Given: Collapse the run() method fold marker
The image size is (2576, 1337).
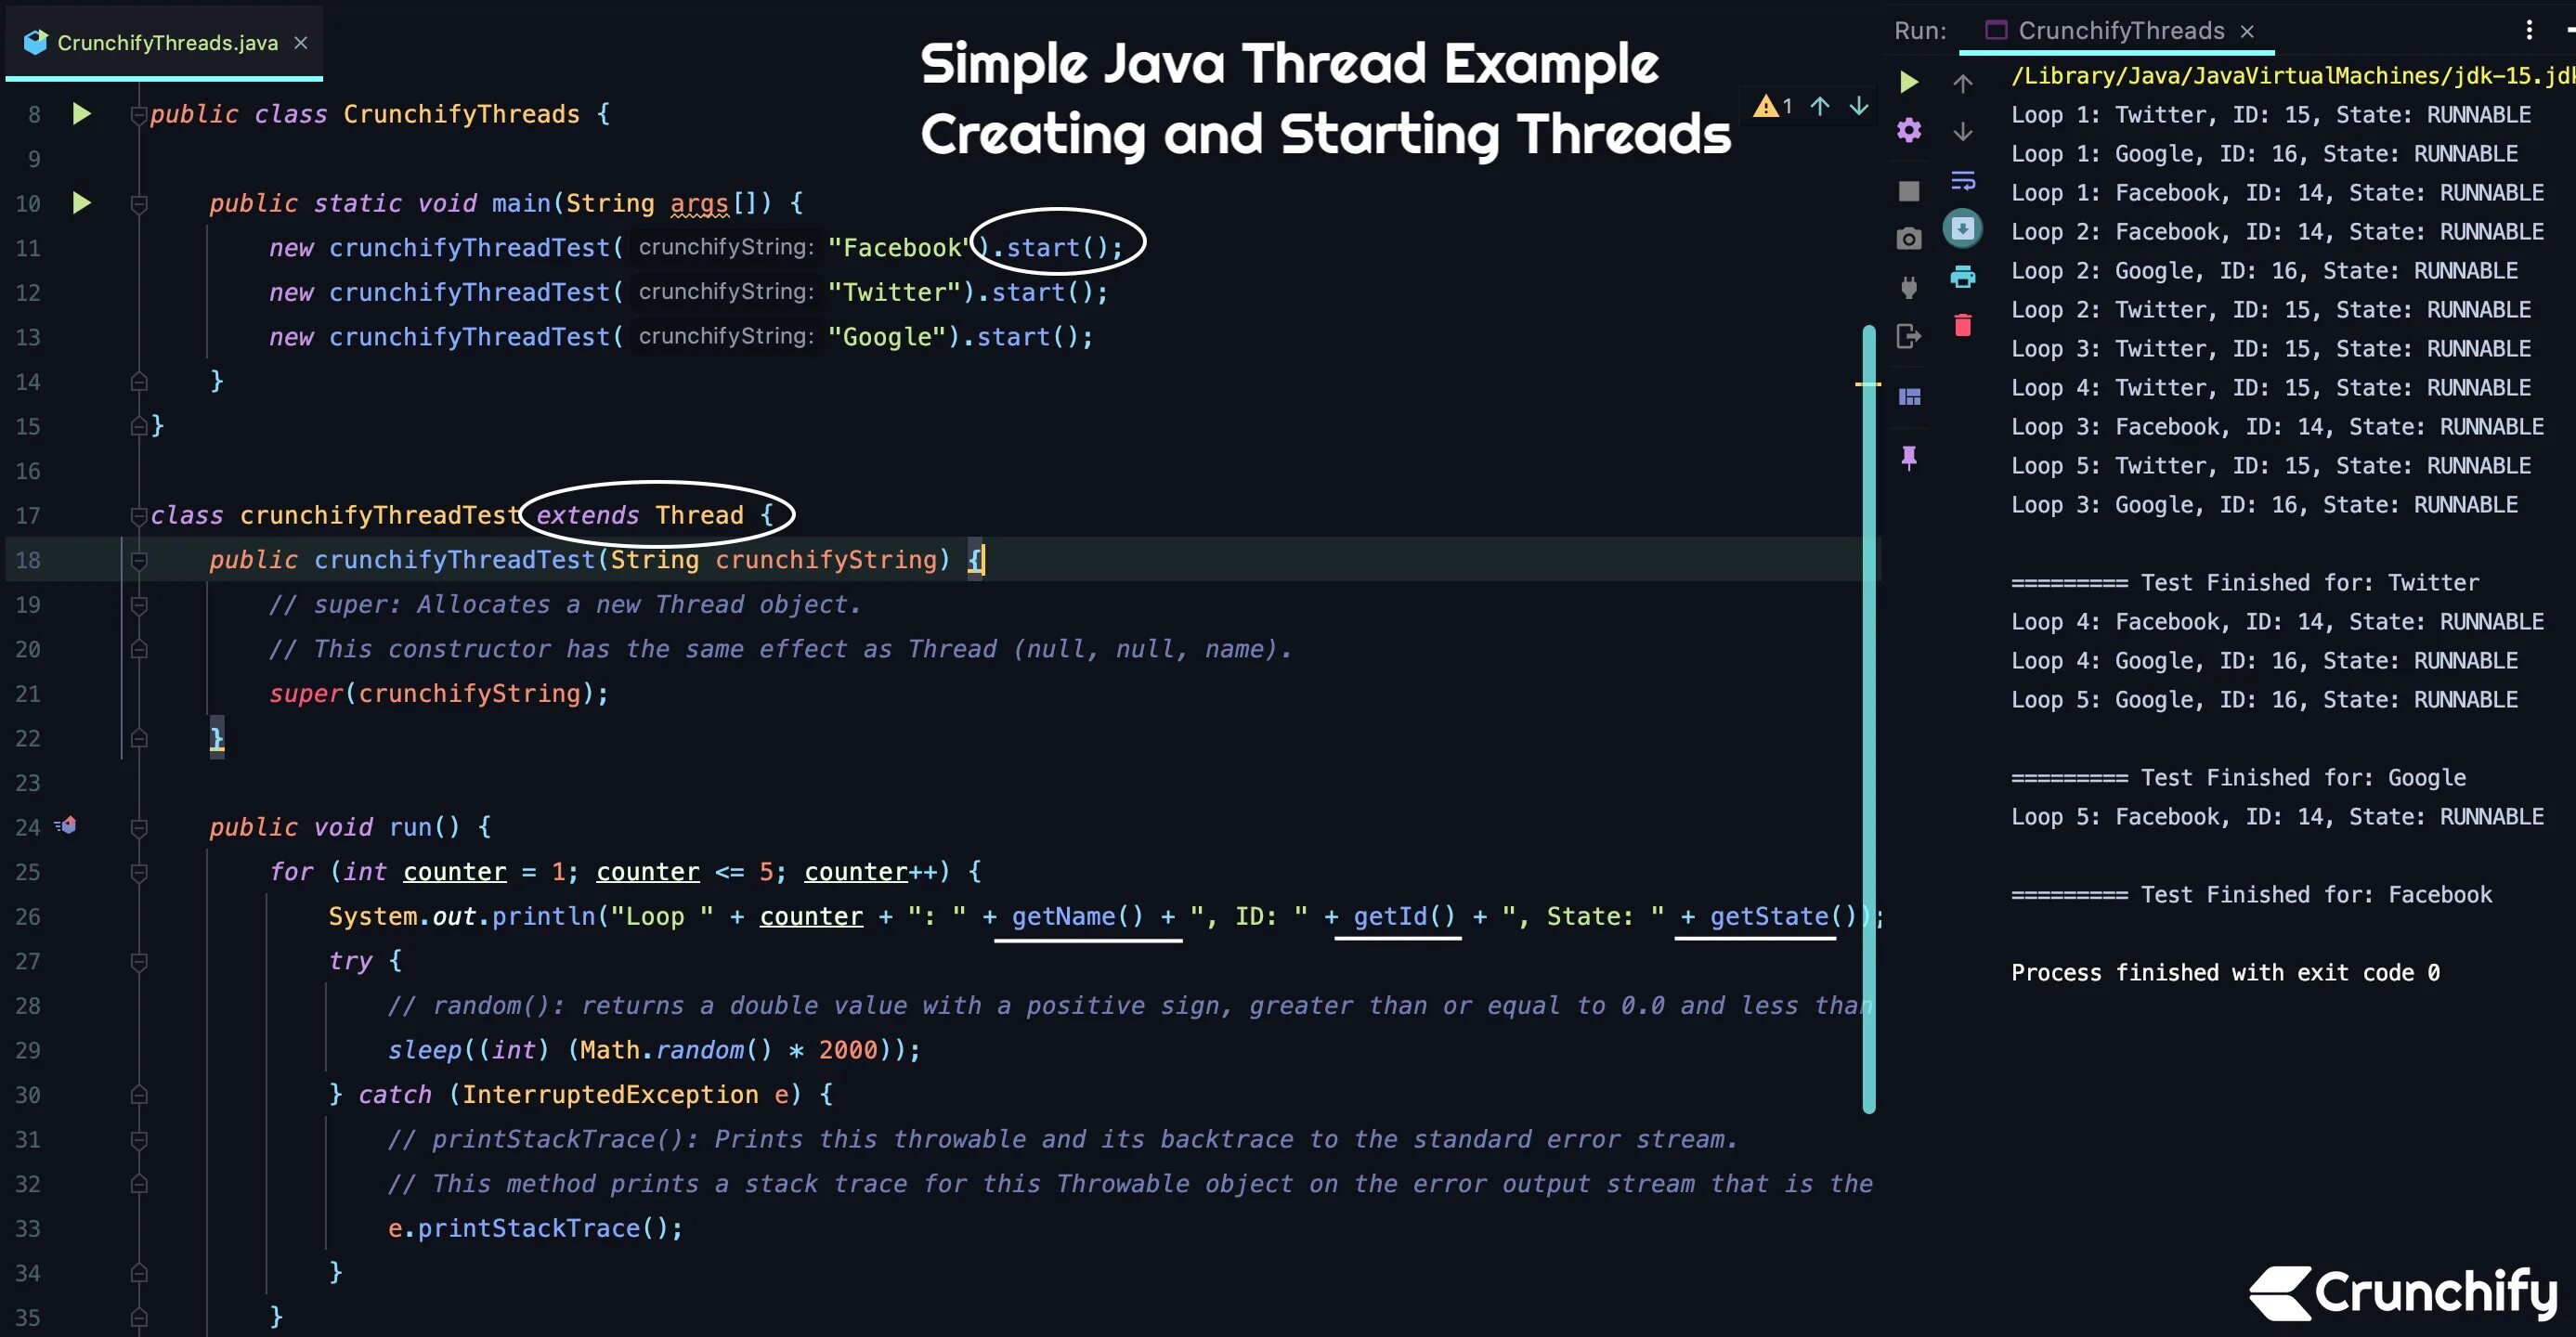Looking at the screenshot, I should pos(139,828).
